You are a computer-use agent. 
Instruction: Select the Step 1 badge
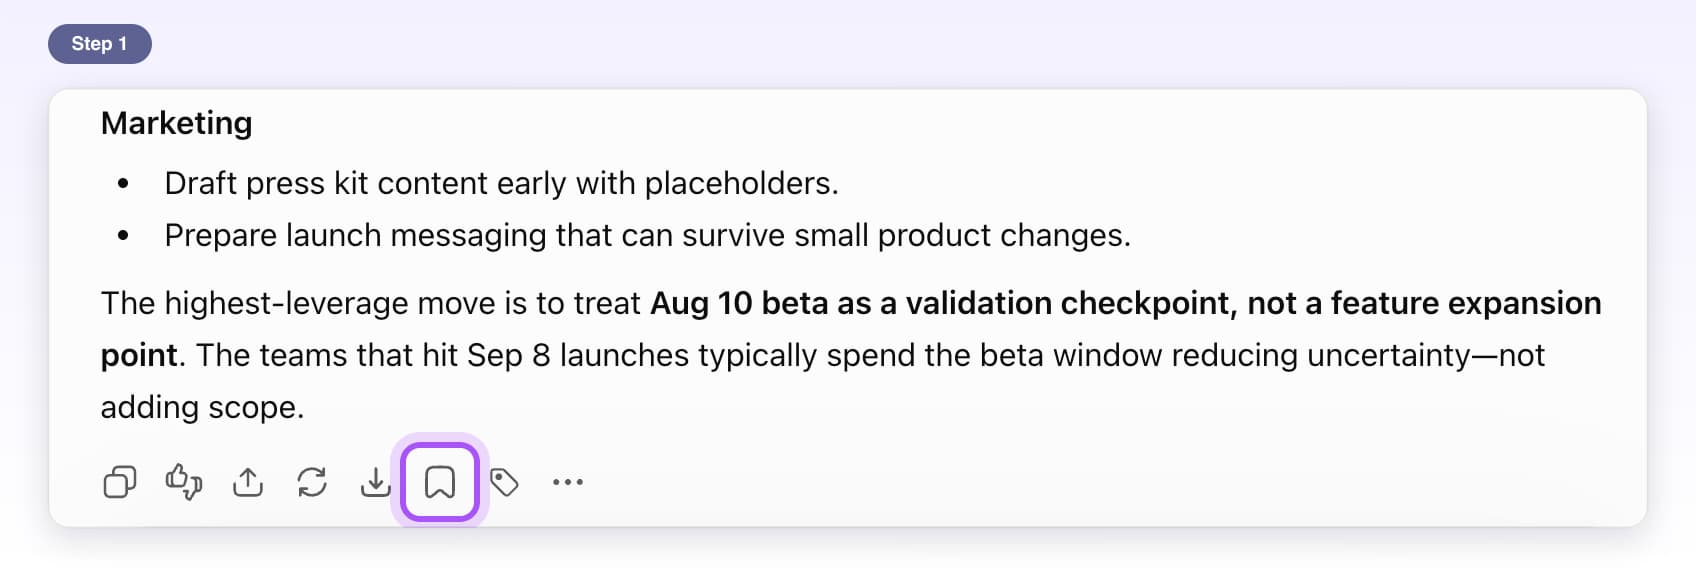(x=100, y=44)
